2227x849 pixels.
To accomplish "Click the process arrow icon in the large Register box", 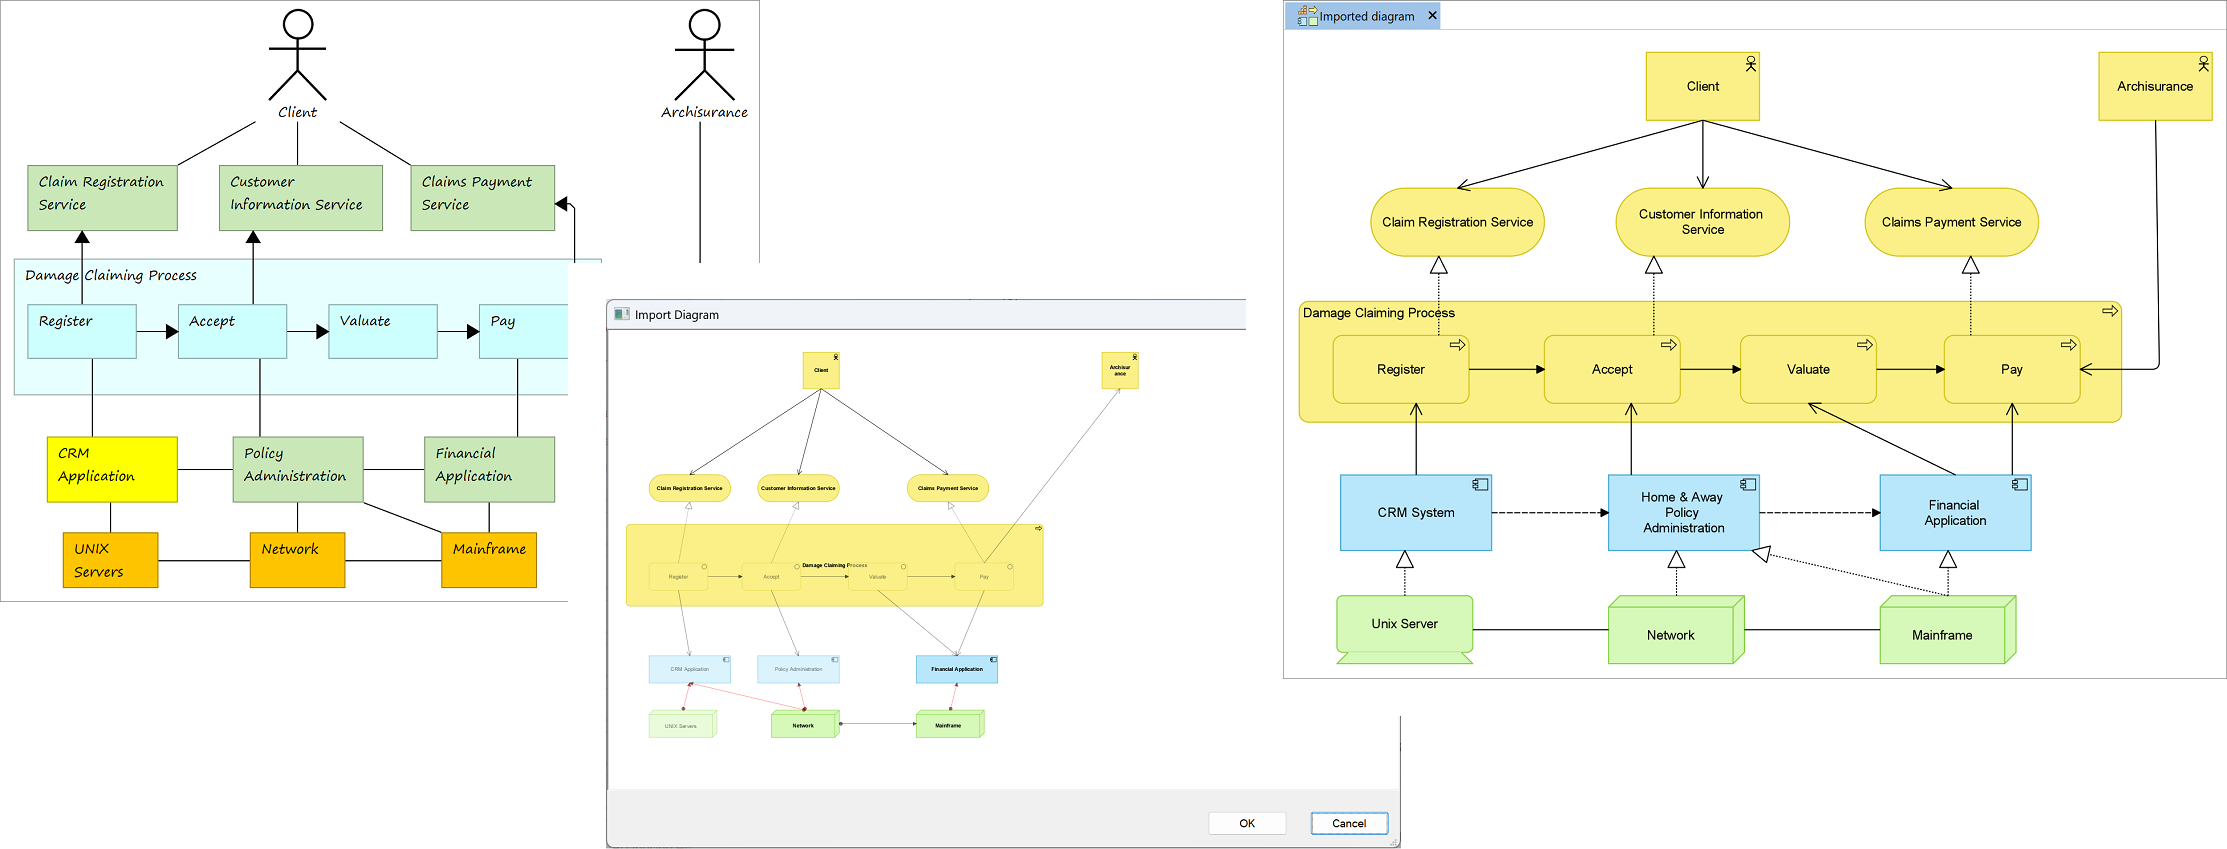I will [x=1457, y=345].
